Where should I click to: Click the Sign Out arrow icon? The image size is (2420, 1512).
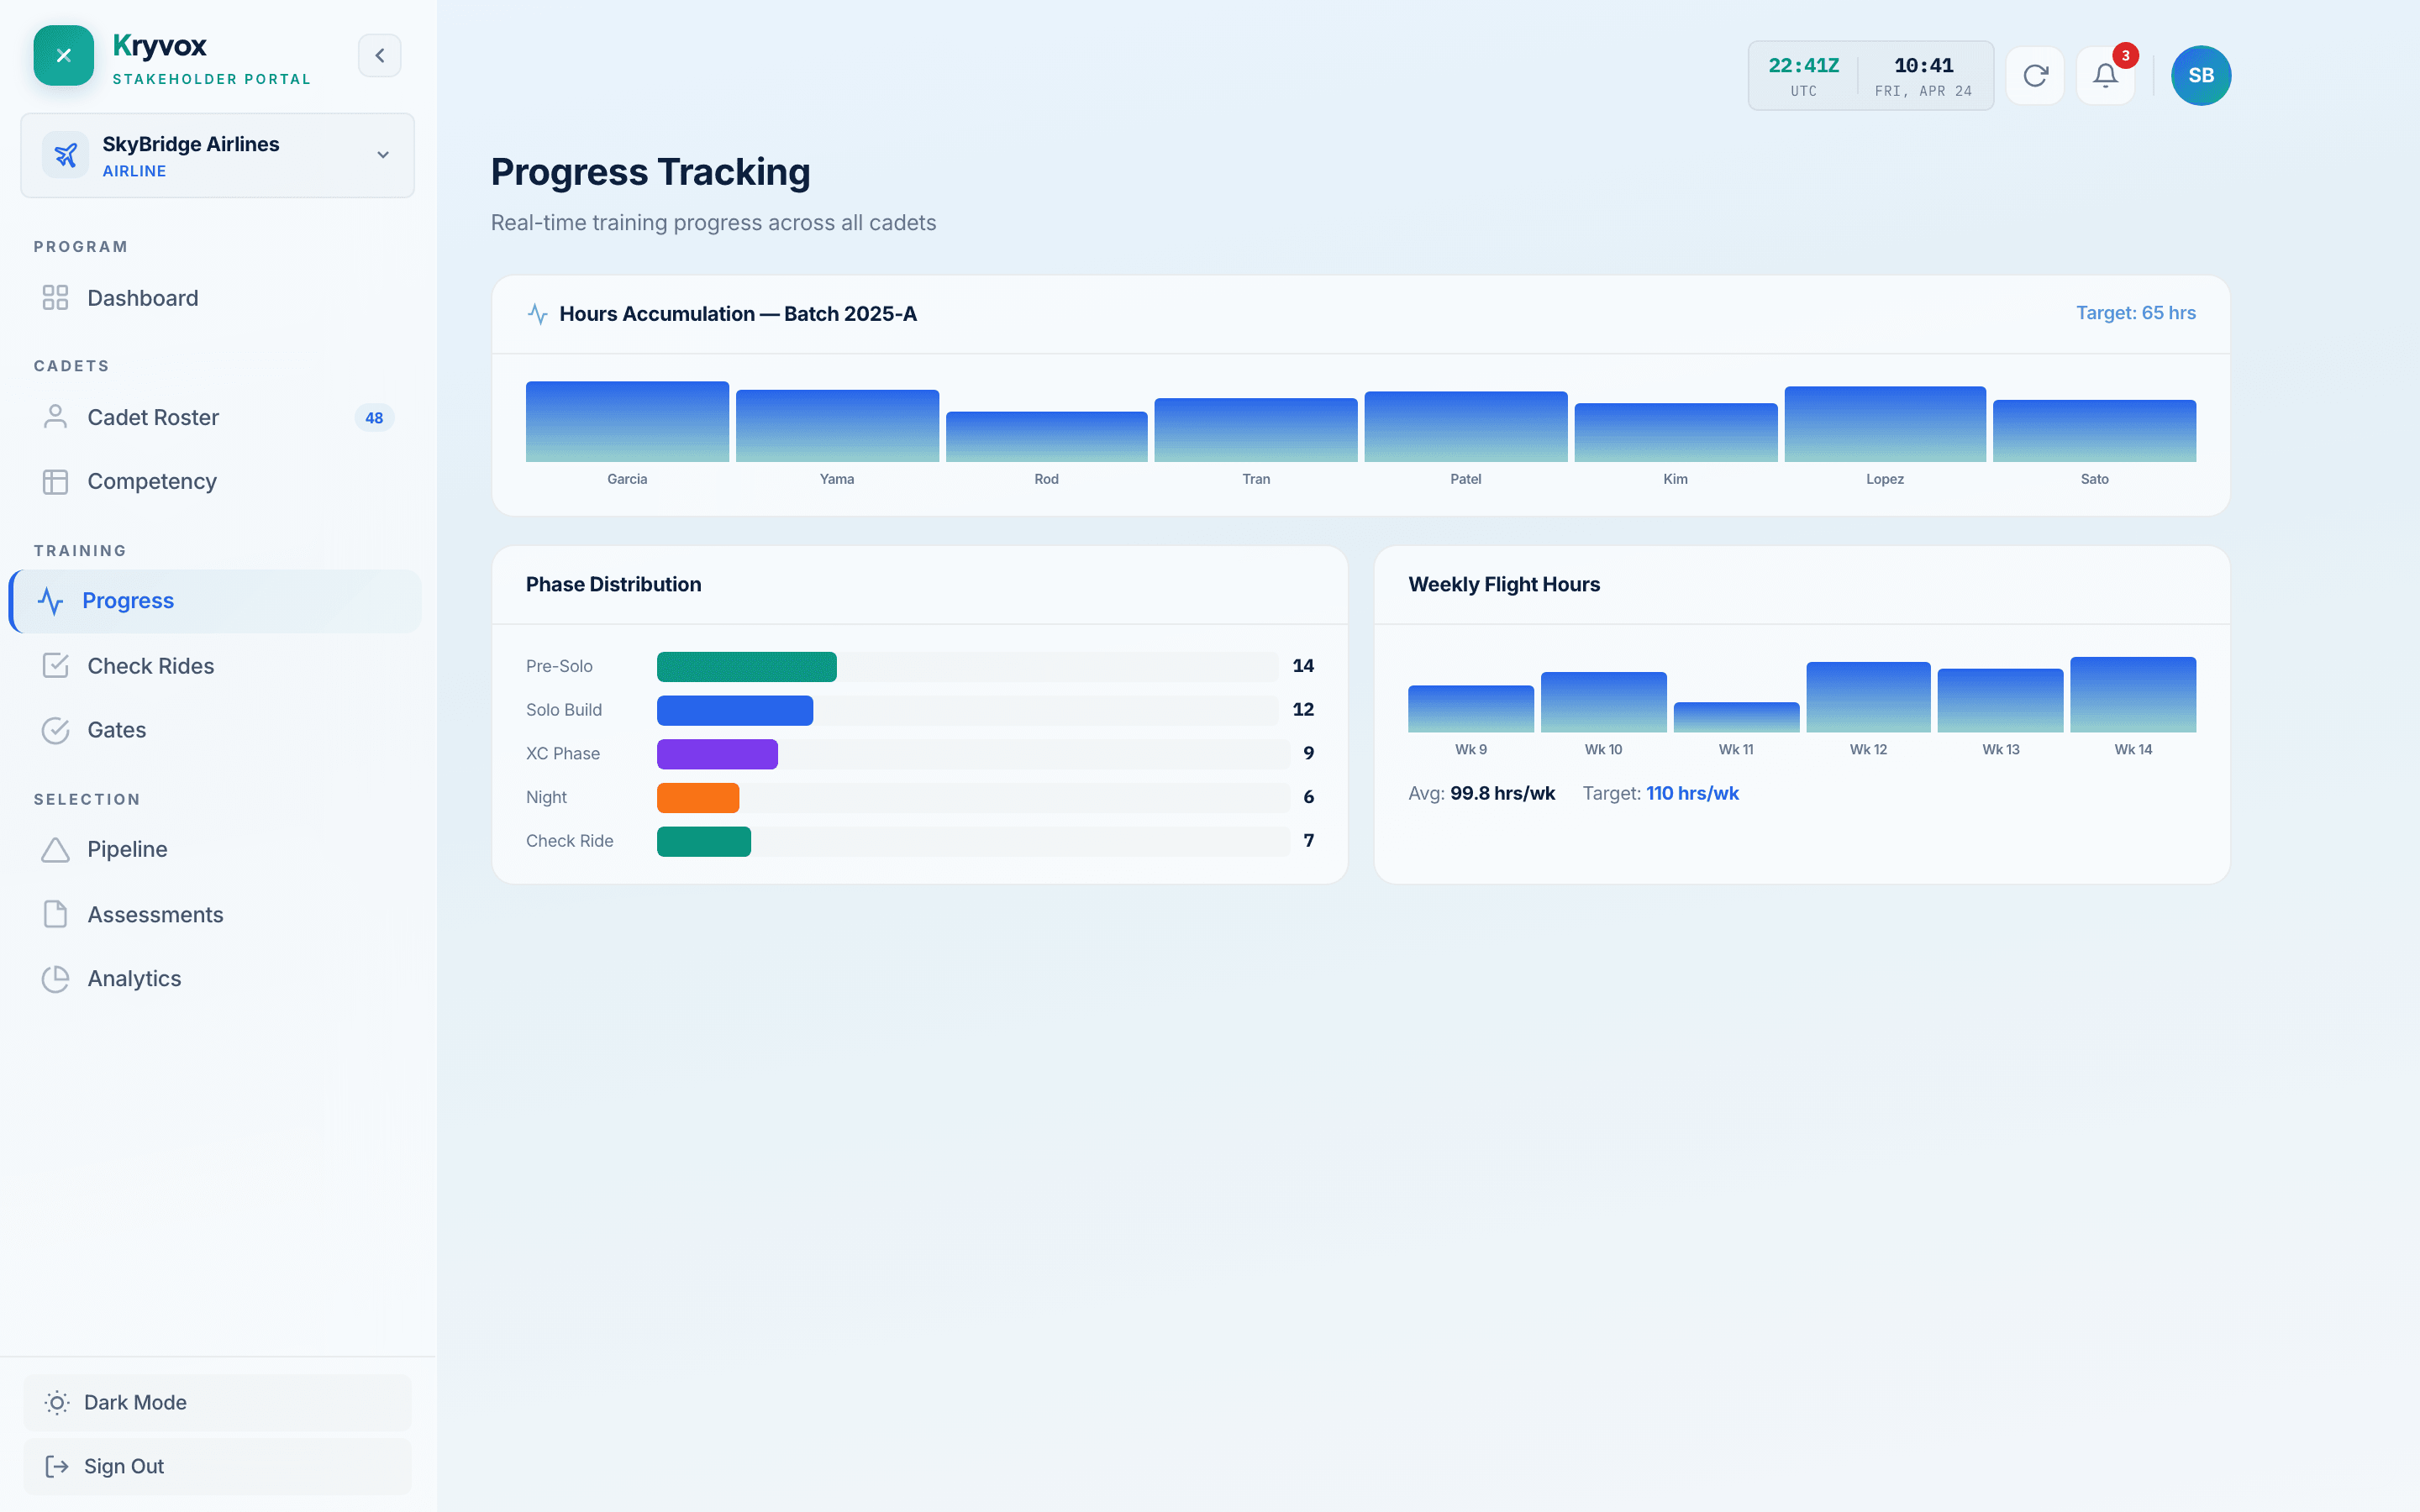tap(57, 1466)
